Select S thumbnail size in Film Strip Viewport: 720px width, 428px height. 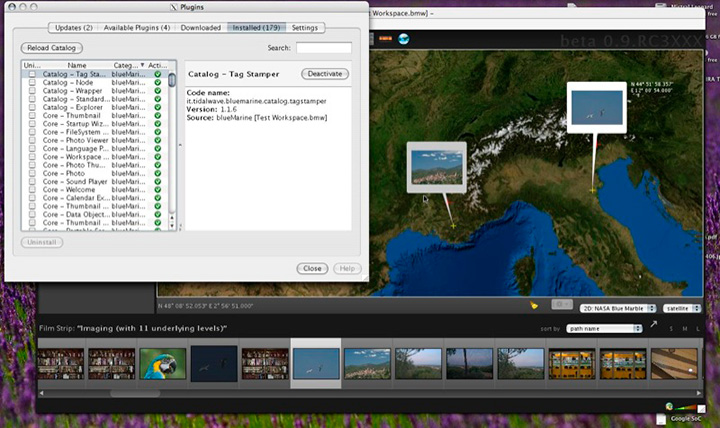(x=671, y=329)
